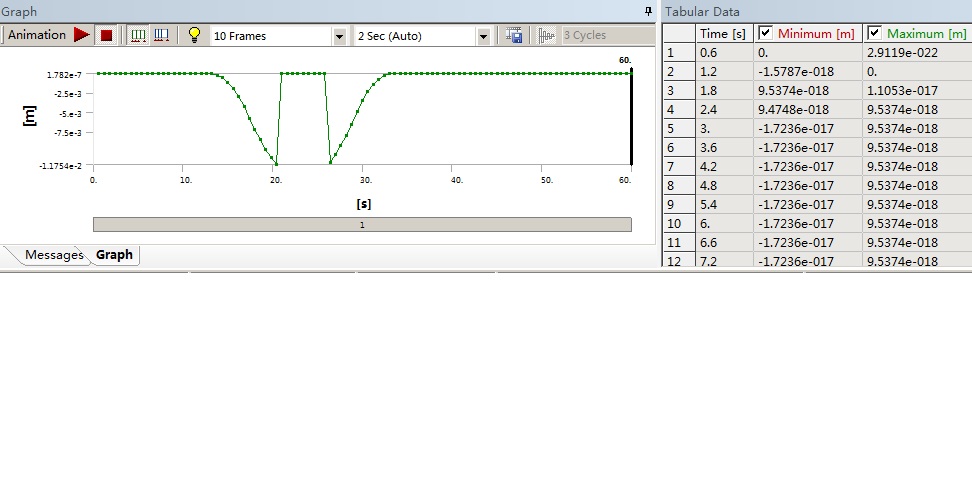Screen dimensions: 972x480
Task: Uncheck the Minimum [m] column checkbox
Action: click(x=766, y=33)
